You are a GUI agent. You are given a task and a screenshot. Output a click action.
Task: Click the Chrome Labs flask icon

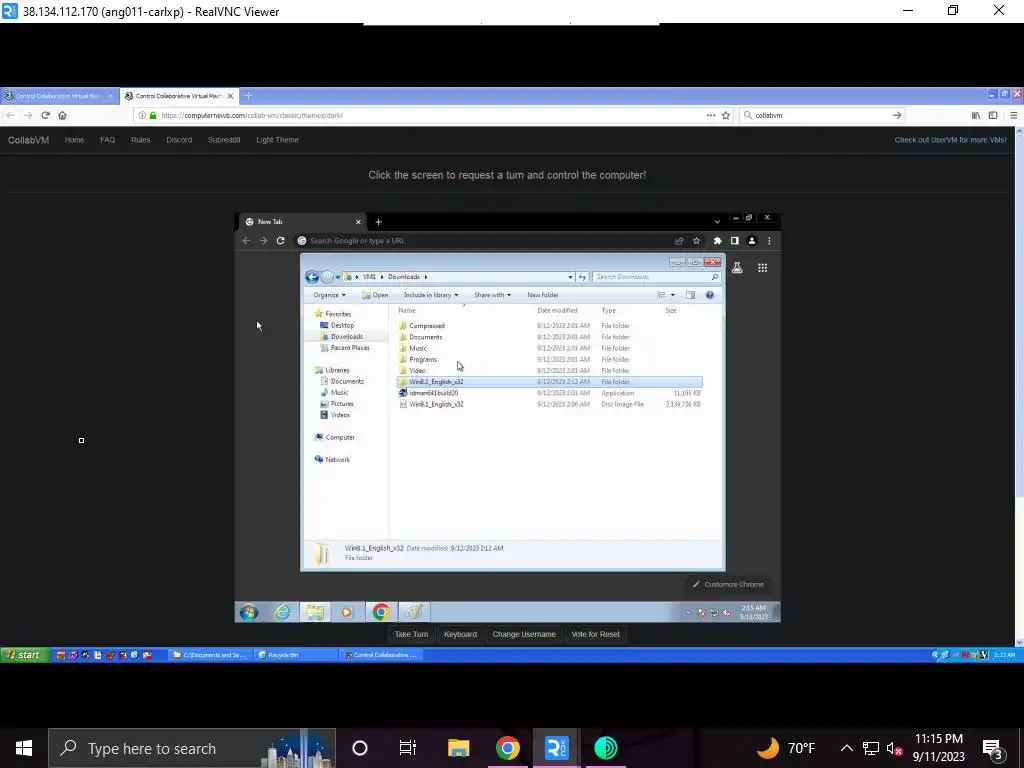point(737,268)
